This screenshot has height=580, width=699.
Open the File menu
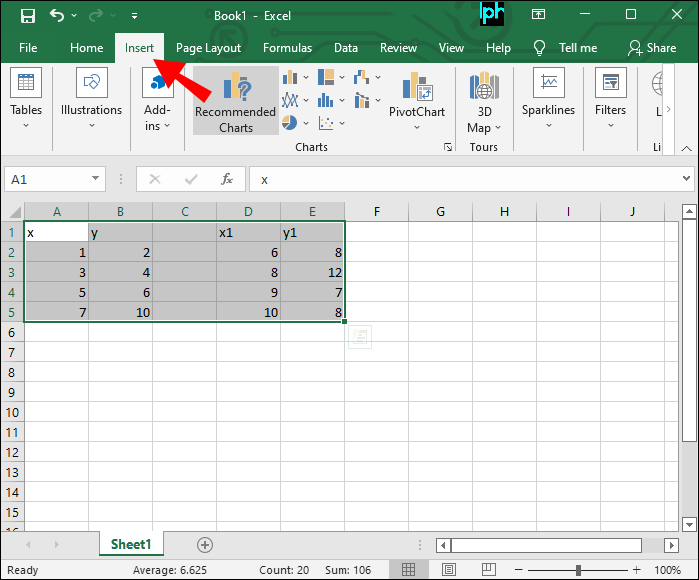coord(28,48)
